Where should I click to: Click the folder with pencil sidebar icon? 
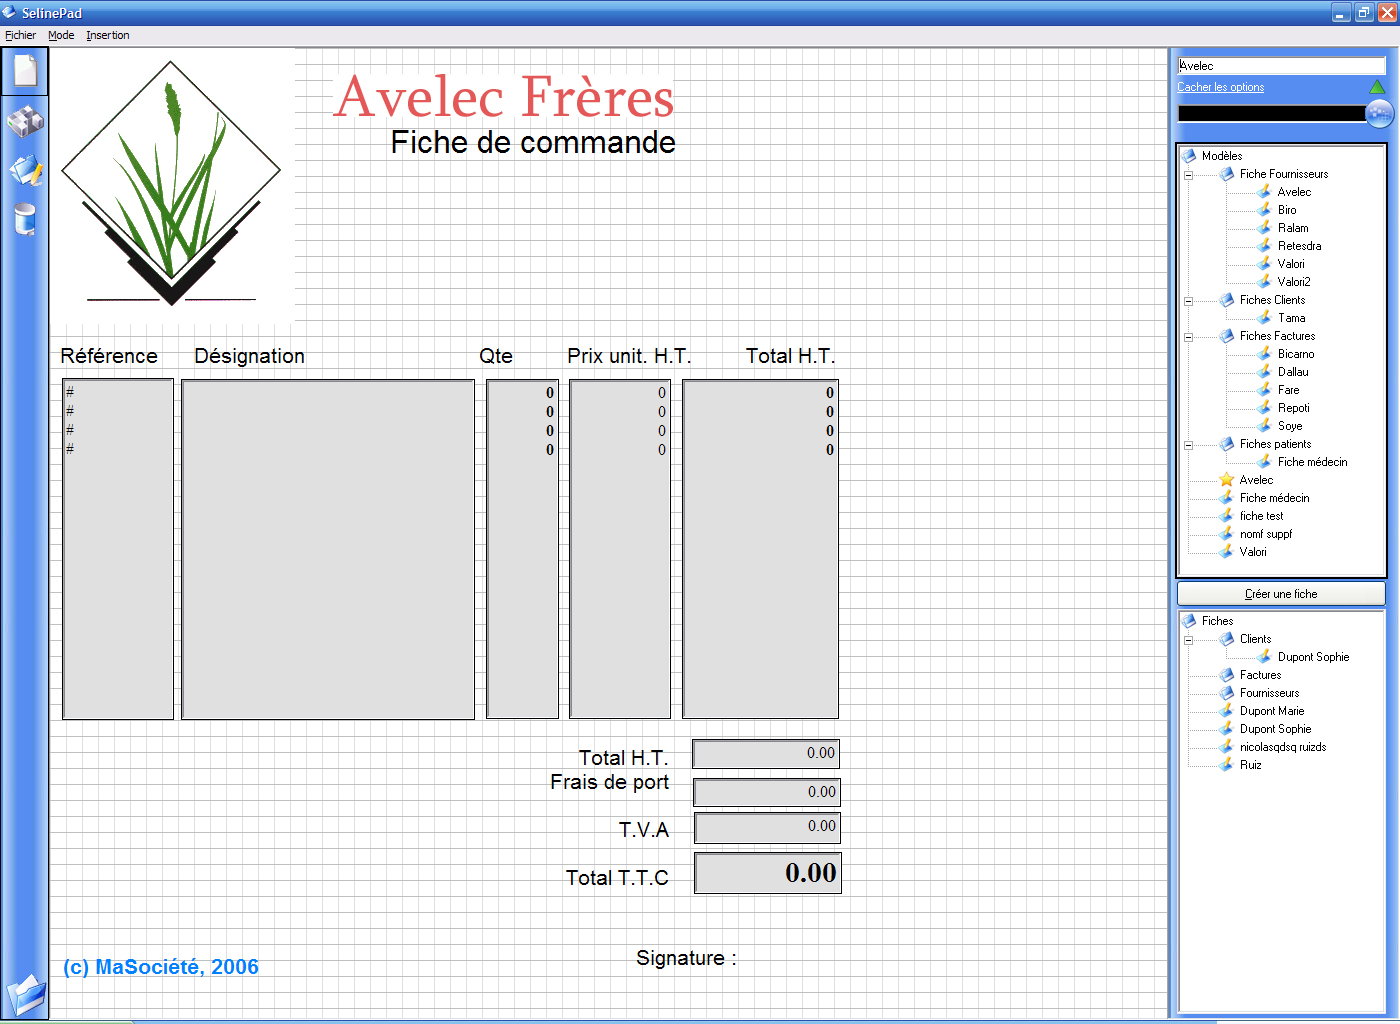click(25, 170)
